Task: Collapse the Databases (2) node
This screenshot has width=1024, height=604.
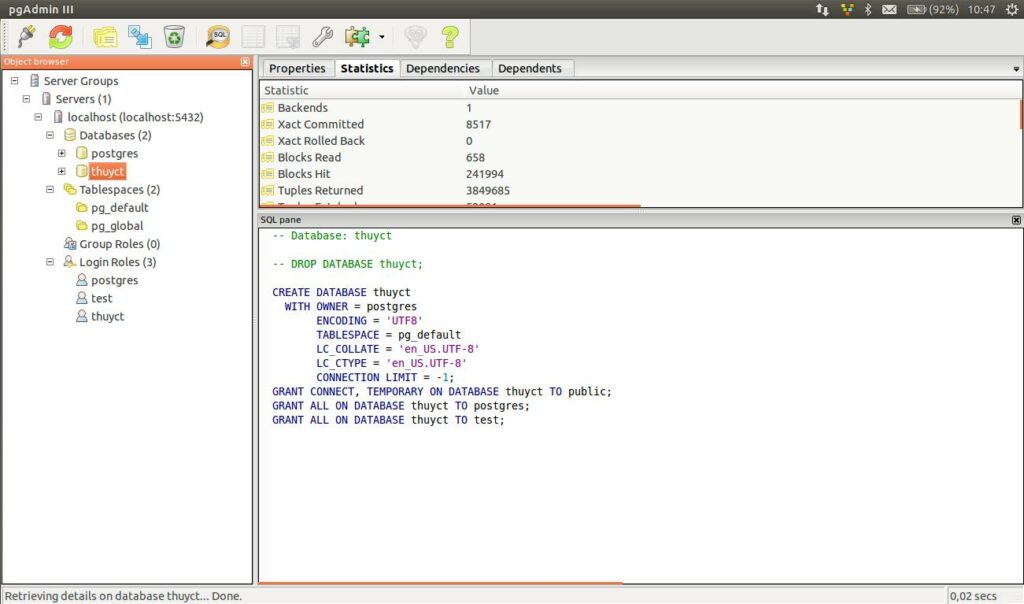Action: click(50, 135)
